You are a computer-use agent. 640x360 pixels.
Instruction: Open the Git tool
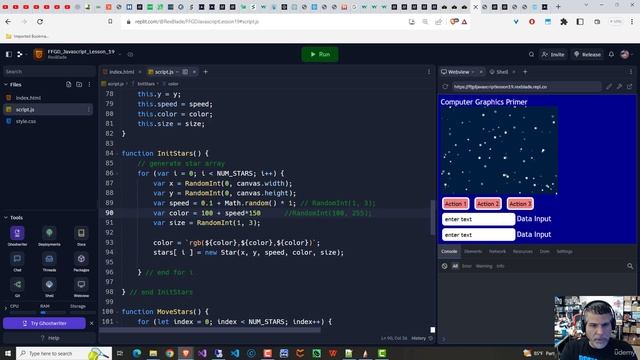[17, 288]
